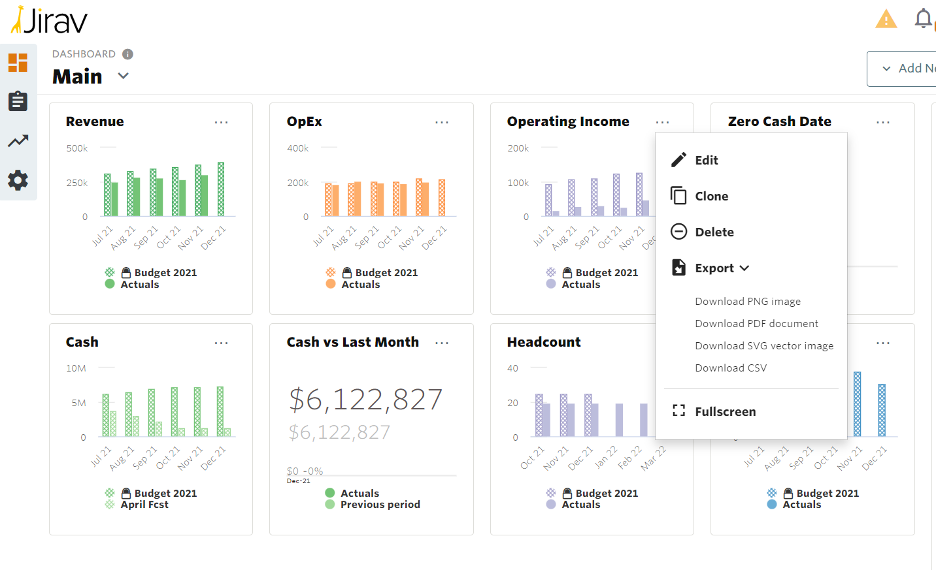Click Download CSV option
The image size is (936, 570).
[730, 368]
